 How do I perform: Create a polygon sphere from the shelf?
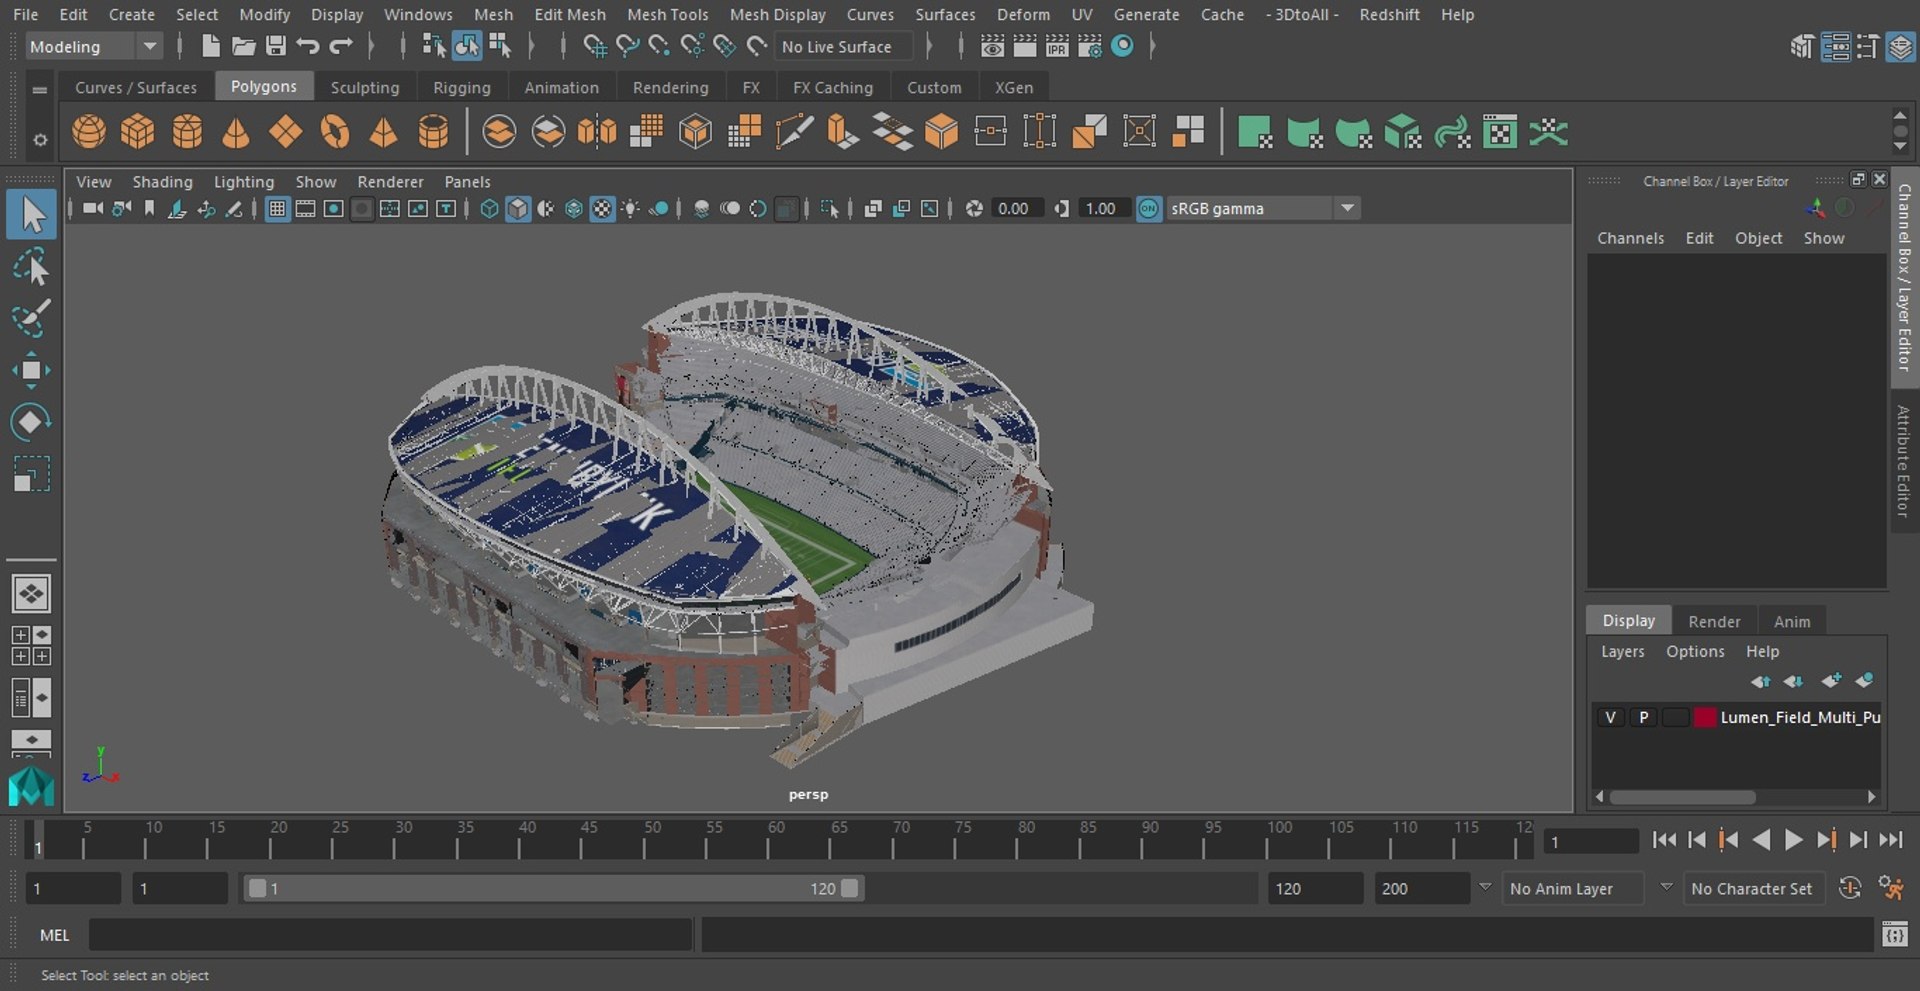pos(89,132)
